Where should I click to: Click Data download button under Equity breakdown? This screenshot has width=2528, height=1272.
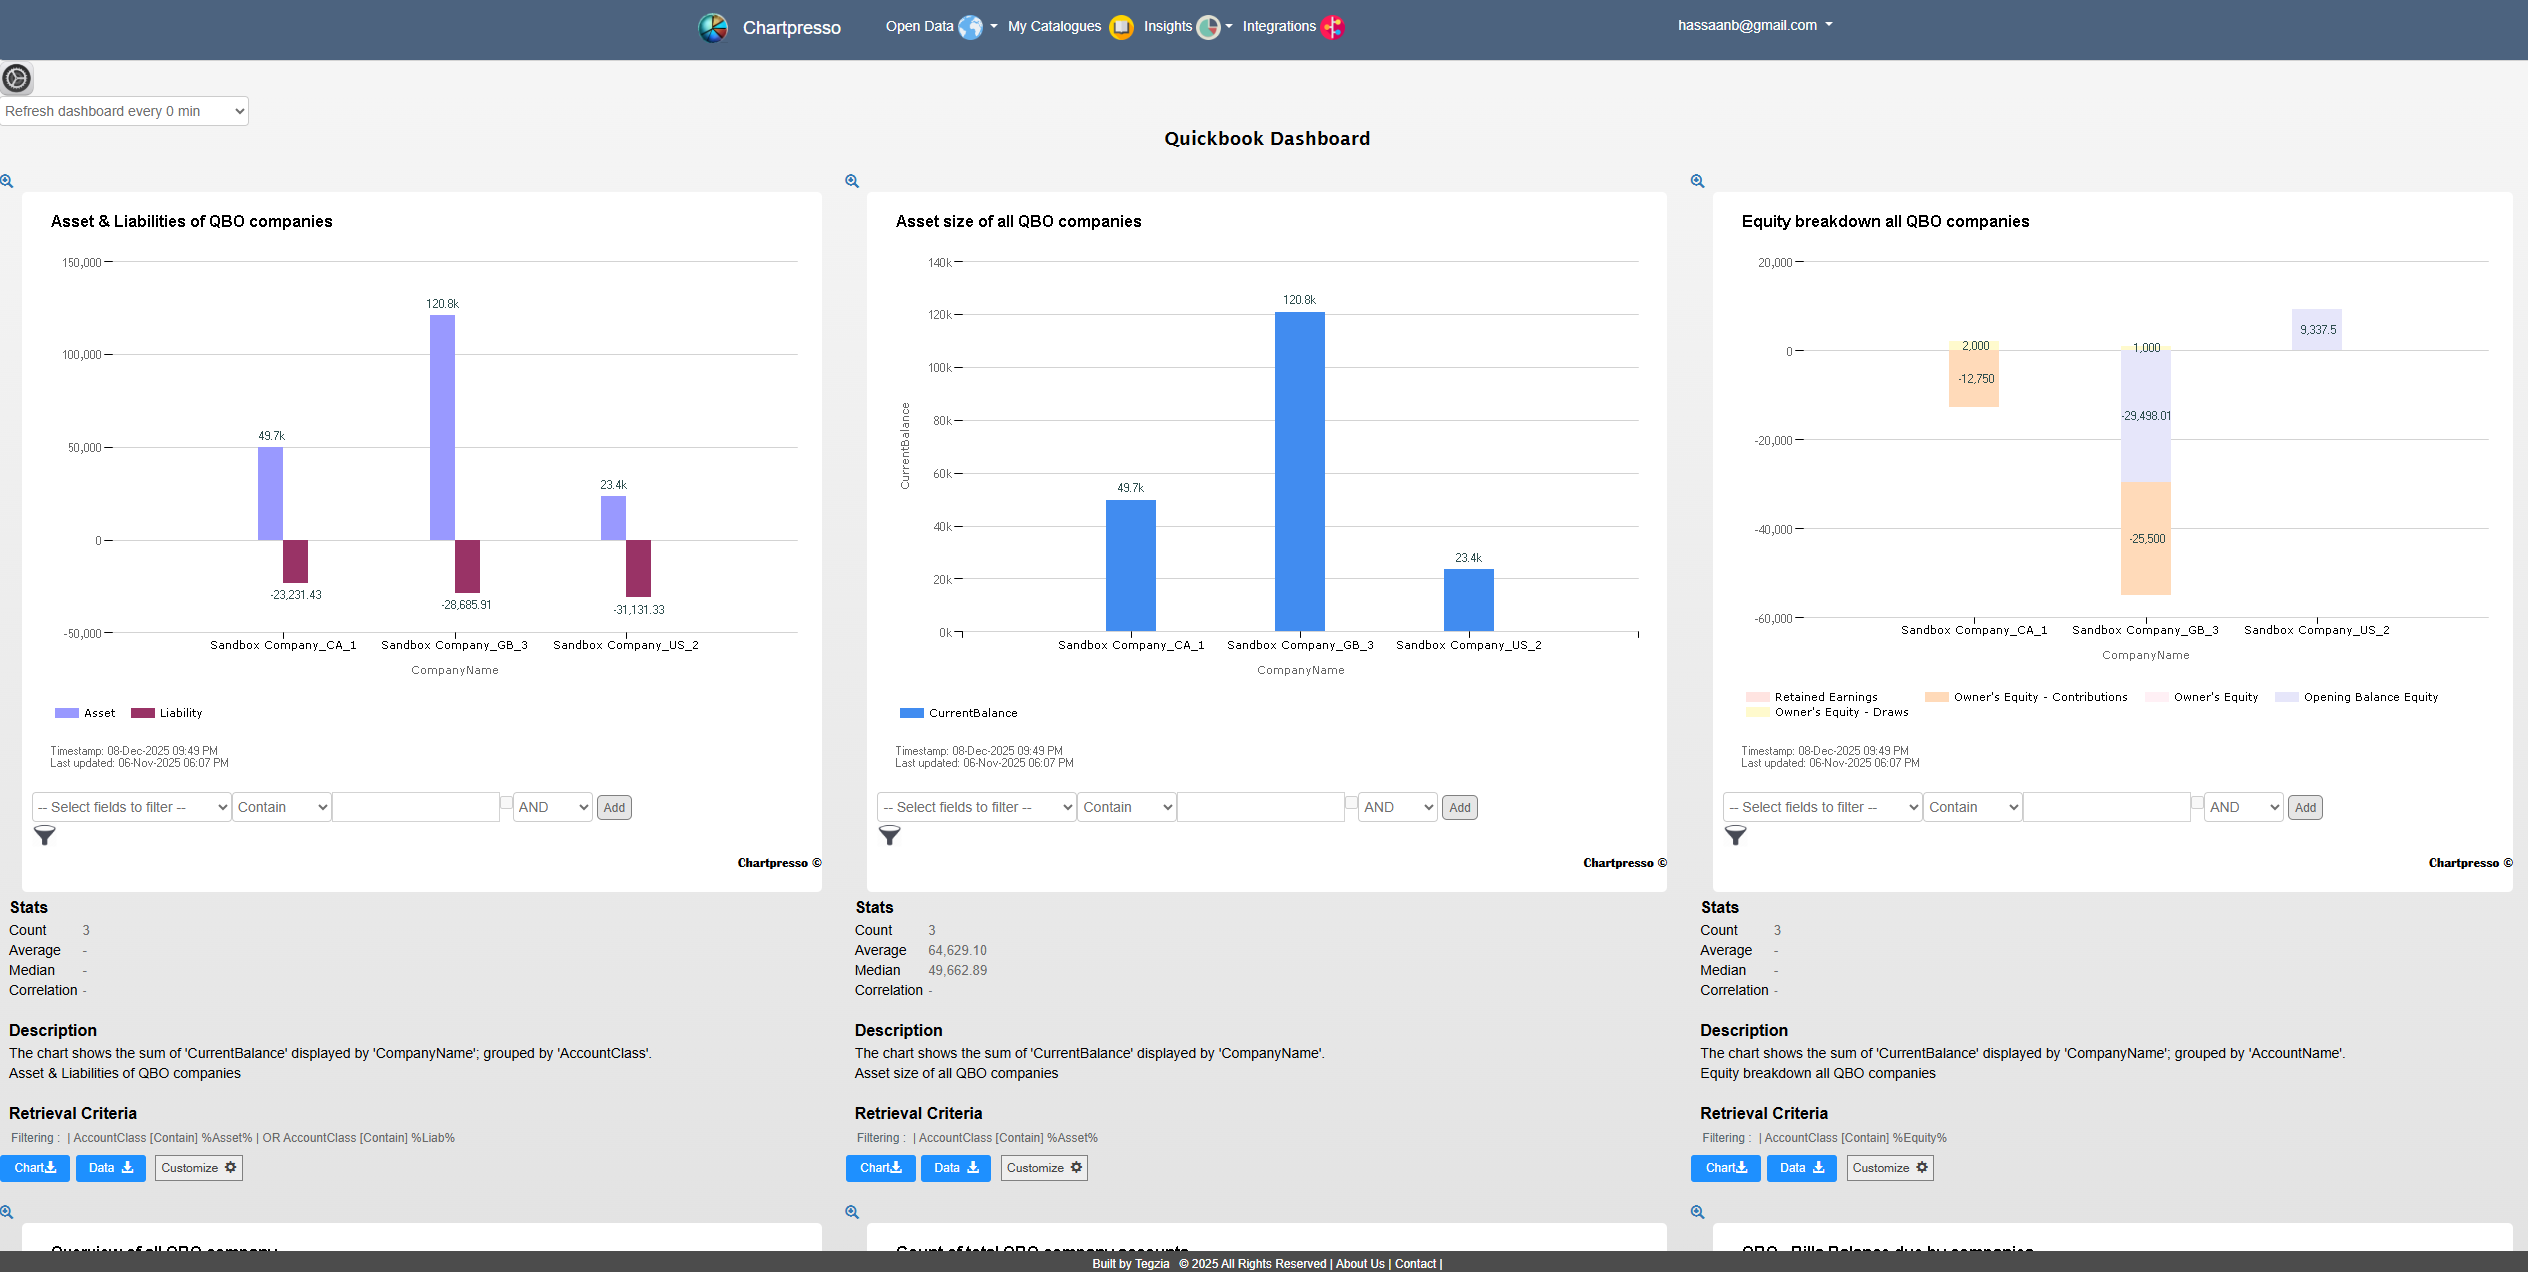point(1801,1168)
